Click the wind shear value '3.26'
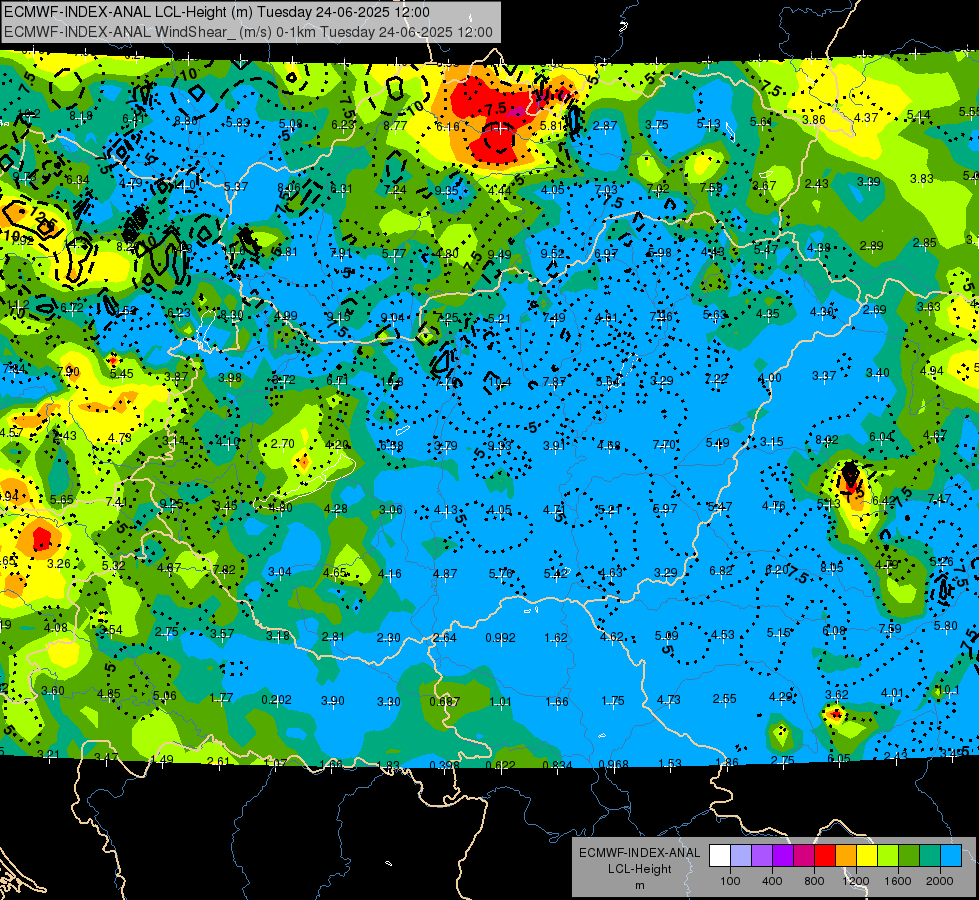The height and width of the screenshot is (900, 979). click(59, 563)
